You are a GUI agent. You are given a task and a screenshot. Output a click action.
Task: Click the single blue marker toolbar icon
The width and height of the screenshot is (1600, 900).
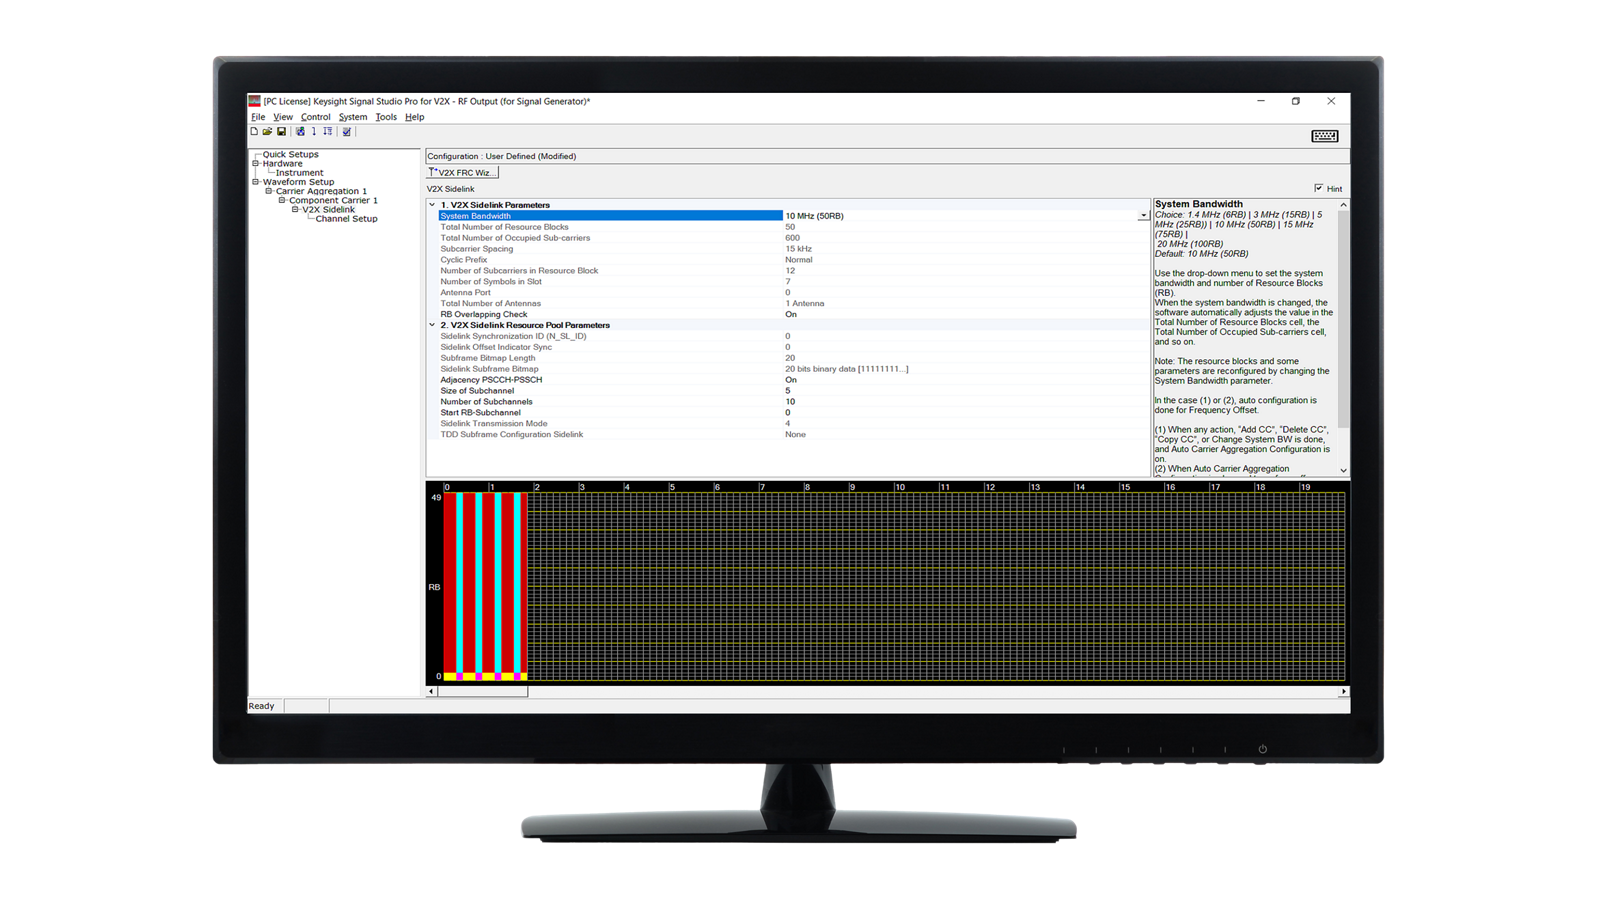(314, 131)
